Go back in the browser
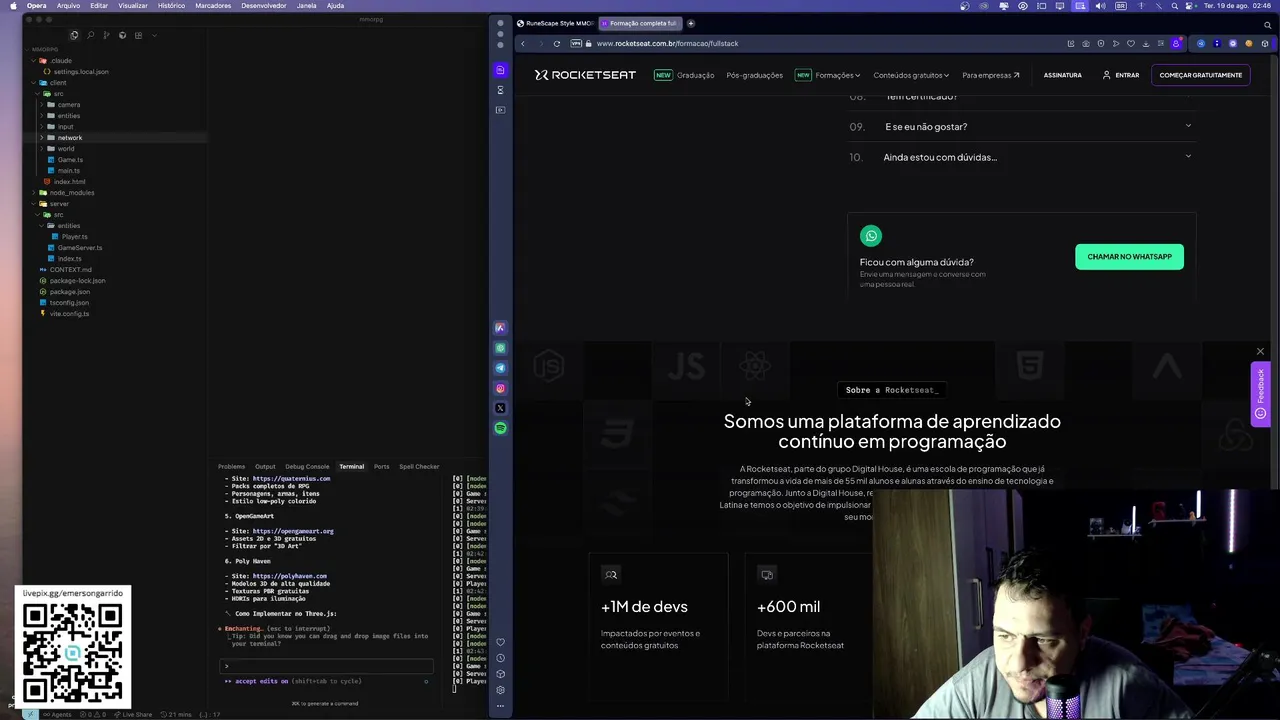The height and width of the screenshot is (720, 1280). 522,43
